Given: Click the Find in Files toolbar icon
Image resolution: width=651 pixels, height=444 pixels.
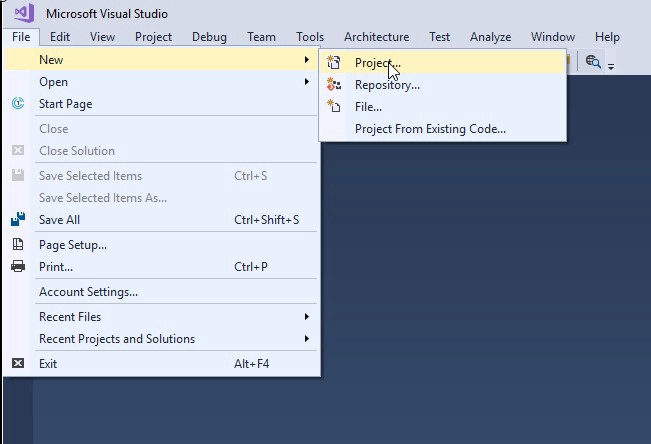Looking at the screenshot, I should pyautogui.click(x=593, y=62).
